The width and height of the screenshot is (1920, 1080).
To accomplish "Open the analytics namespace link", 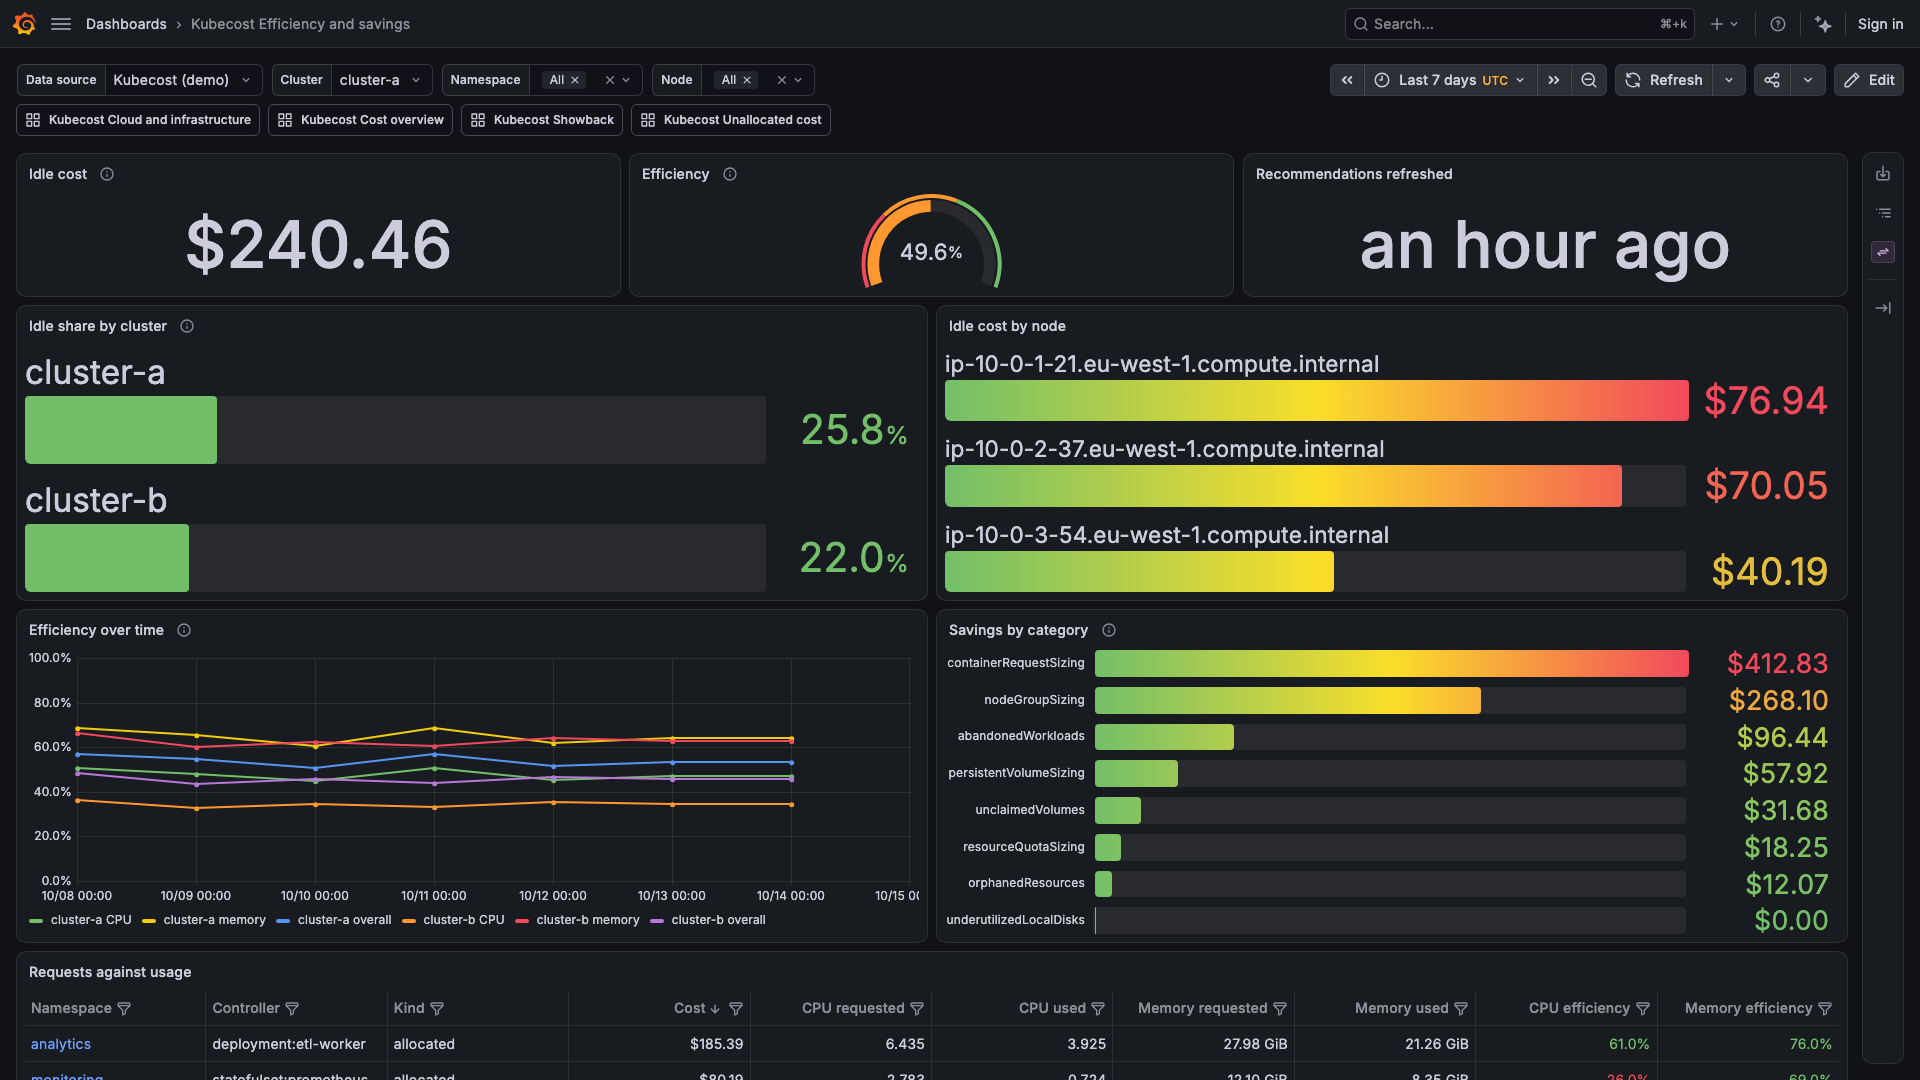I will point(61,1044).
